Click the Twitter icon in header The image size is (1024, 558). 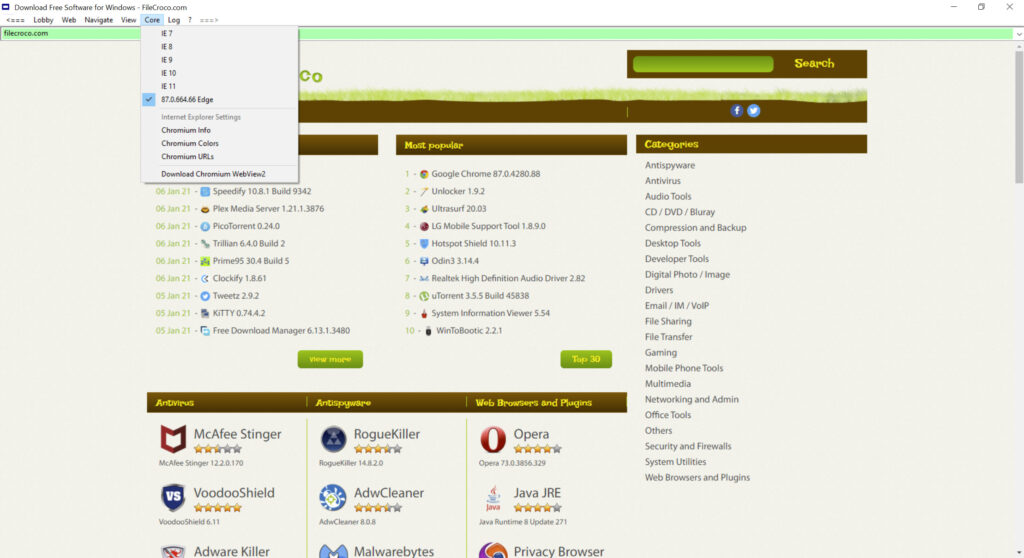pos(754,110)
